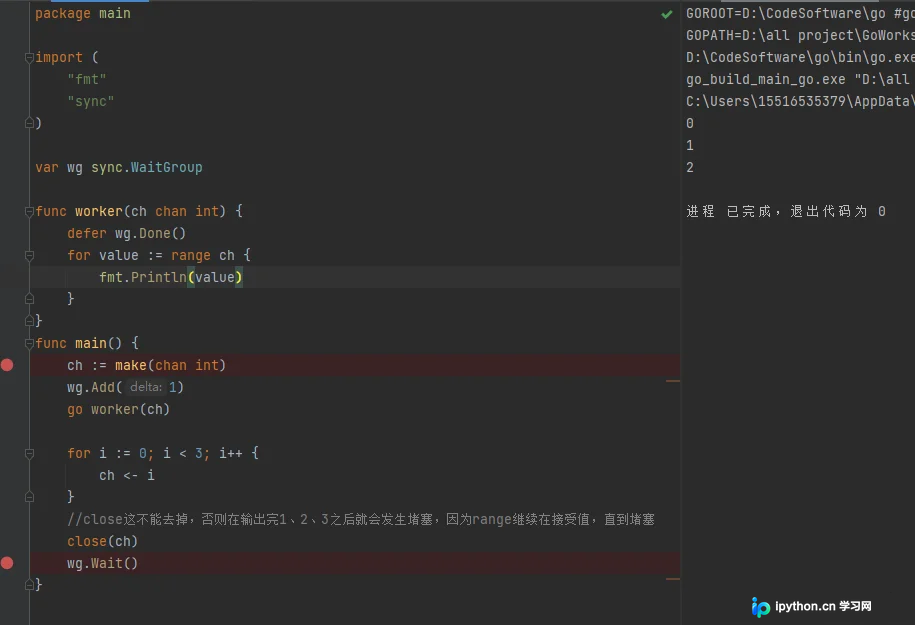Image resolution: width=915 pixels, height=625 pixels.
Task: Click the green inspection checkmark icon
Action: point(666,15)
